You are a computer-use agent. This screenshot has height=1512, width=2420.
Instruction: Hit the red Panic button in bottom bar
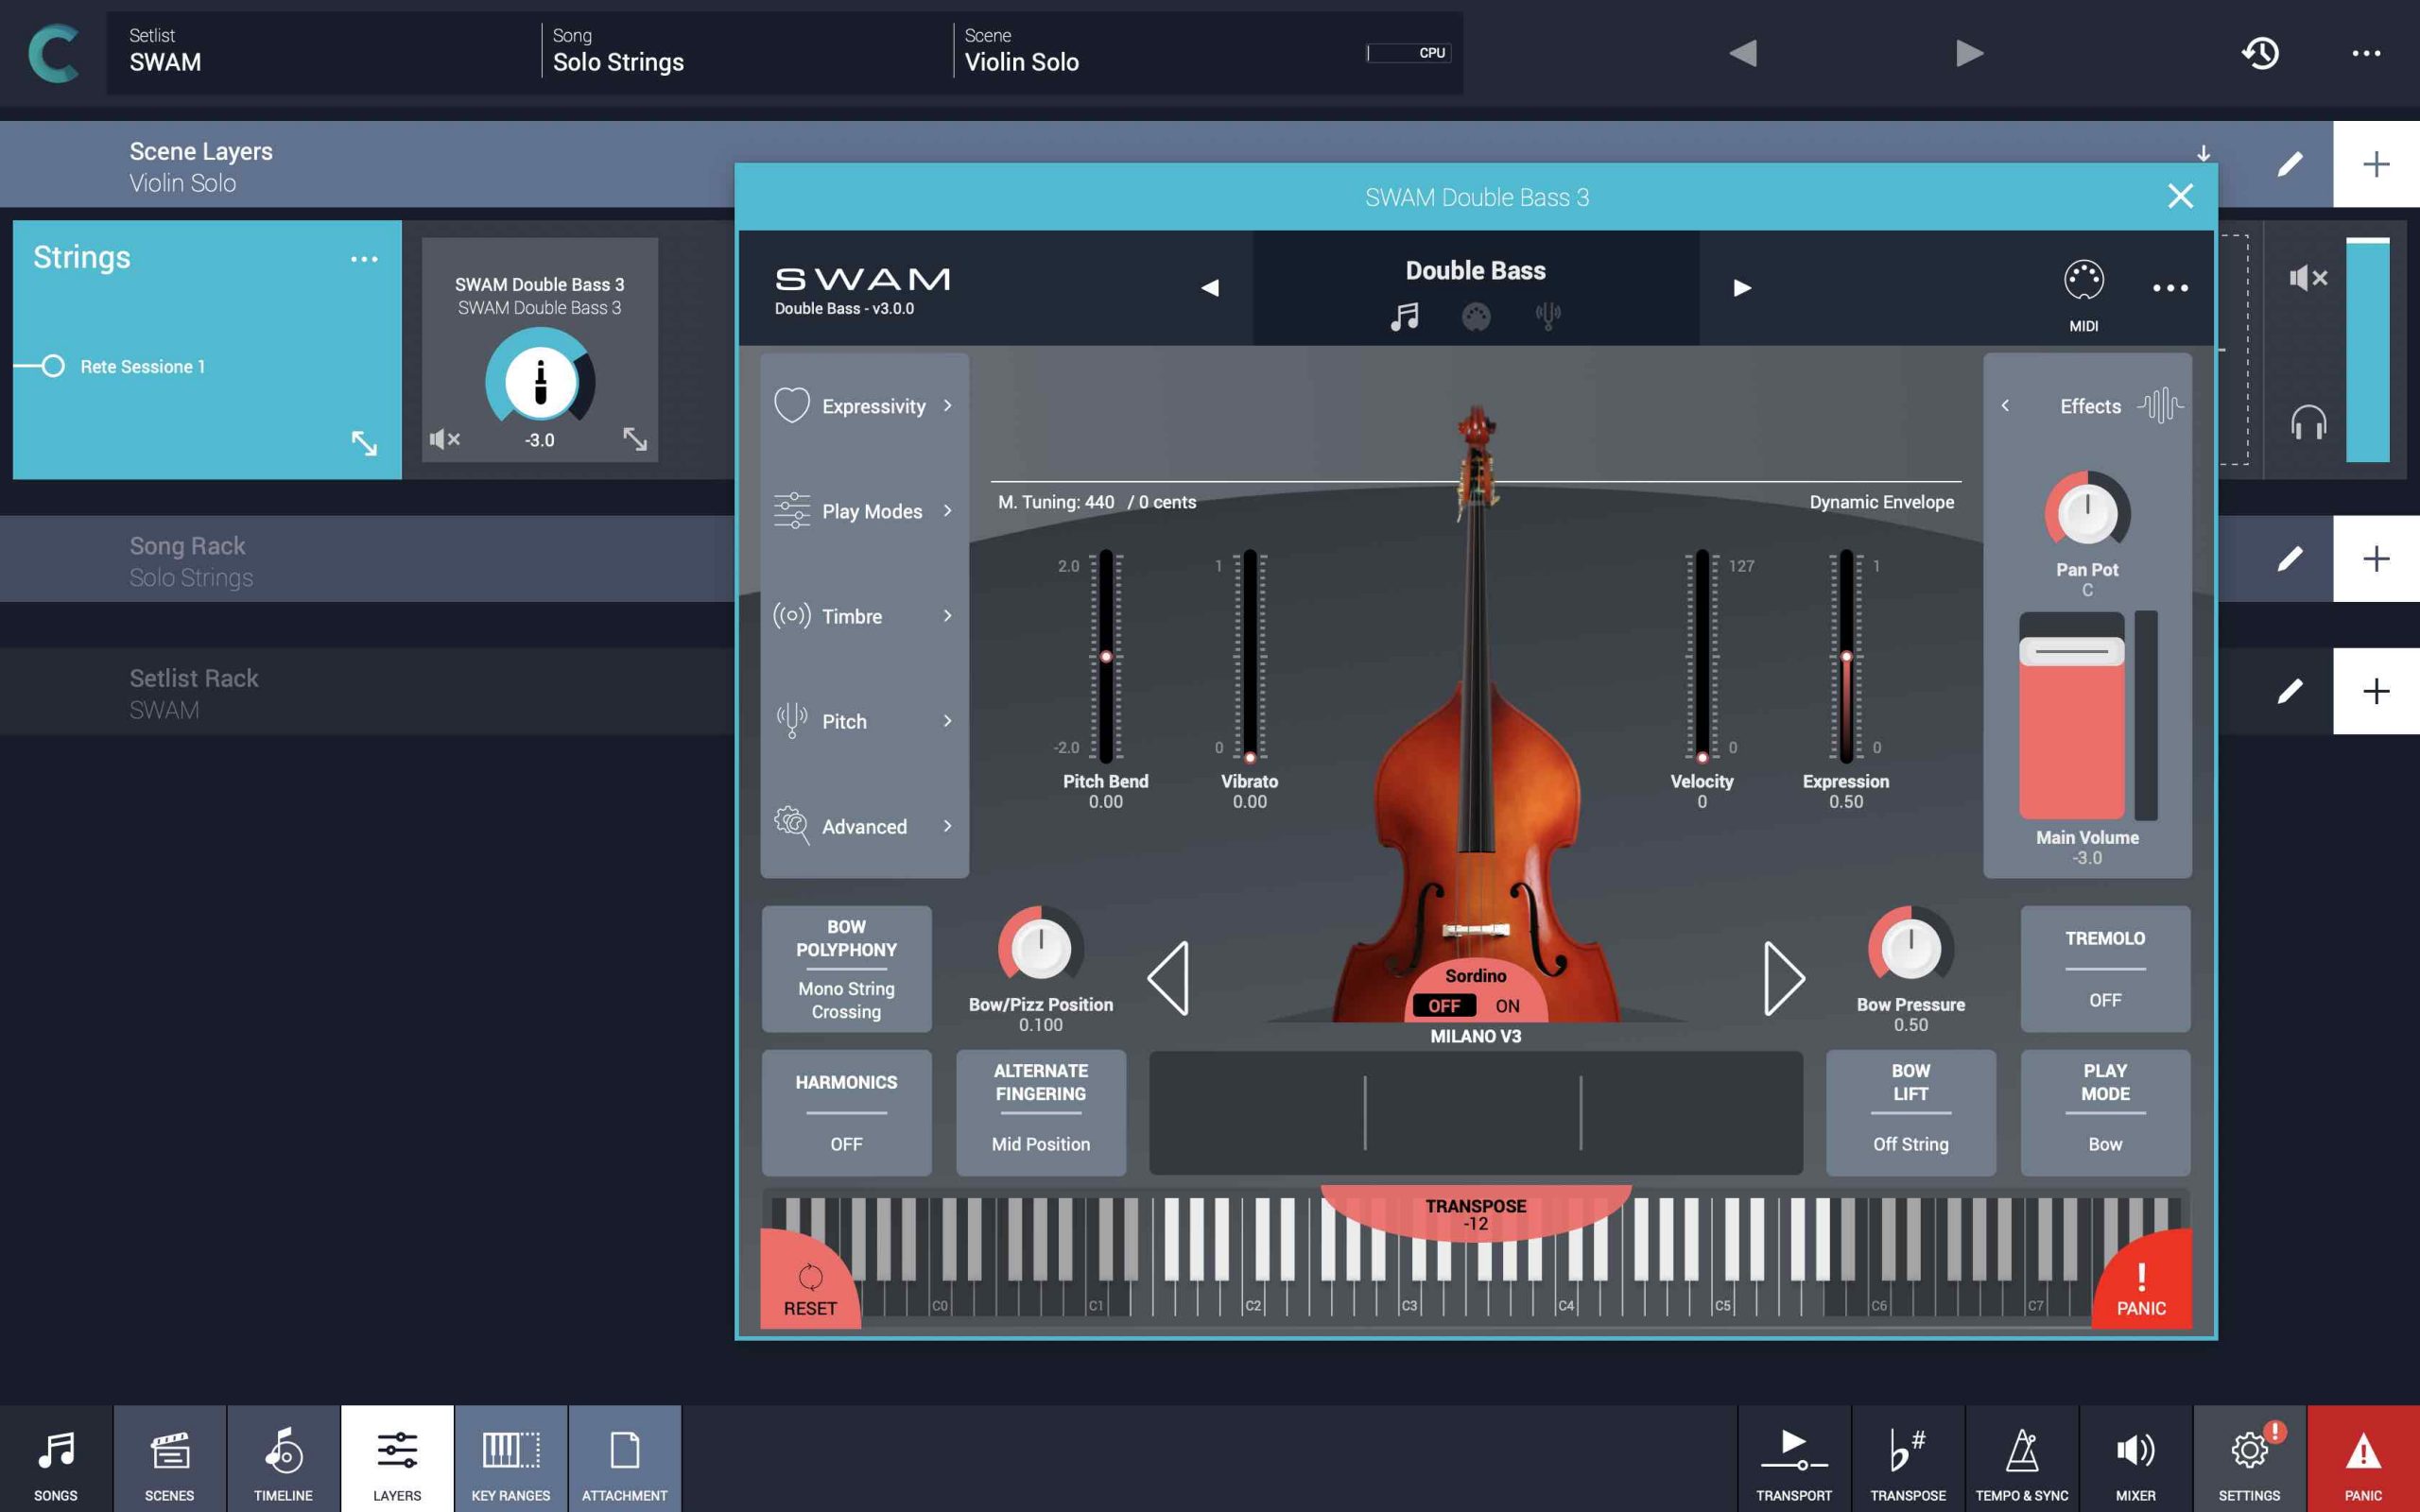(2364, 1459)
